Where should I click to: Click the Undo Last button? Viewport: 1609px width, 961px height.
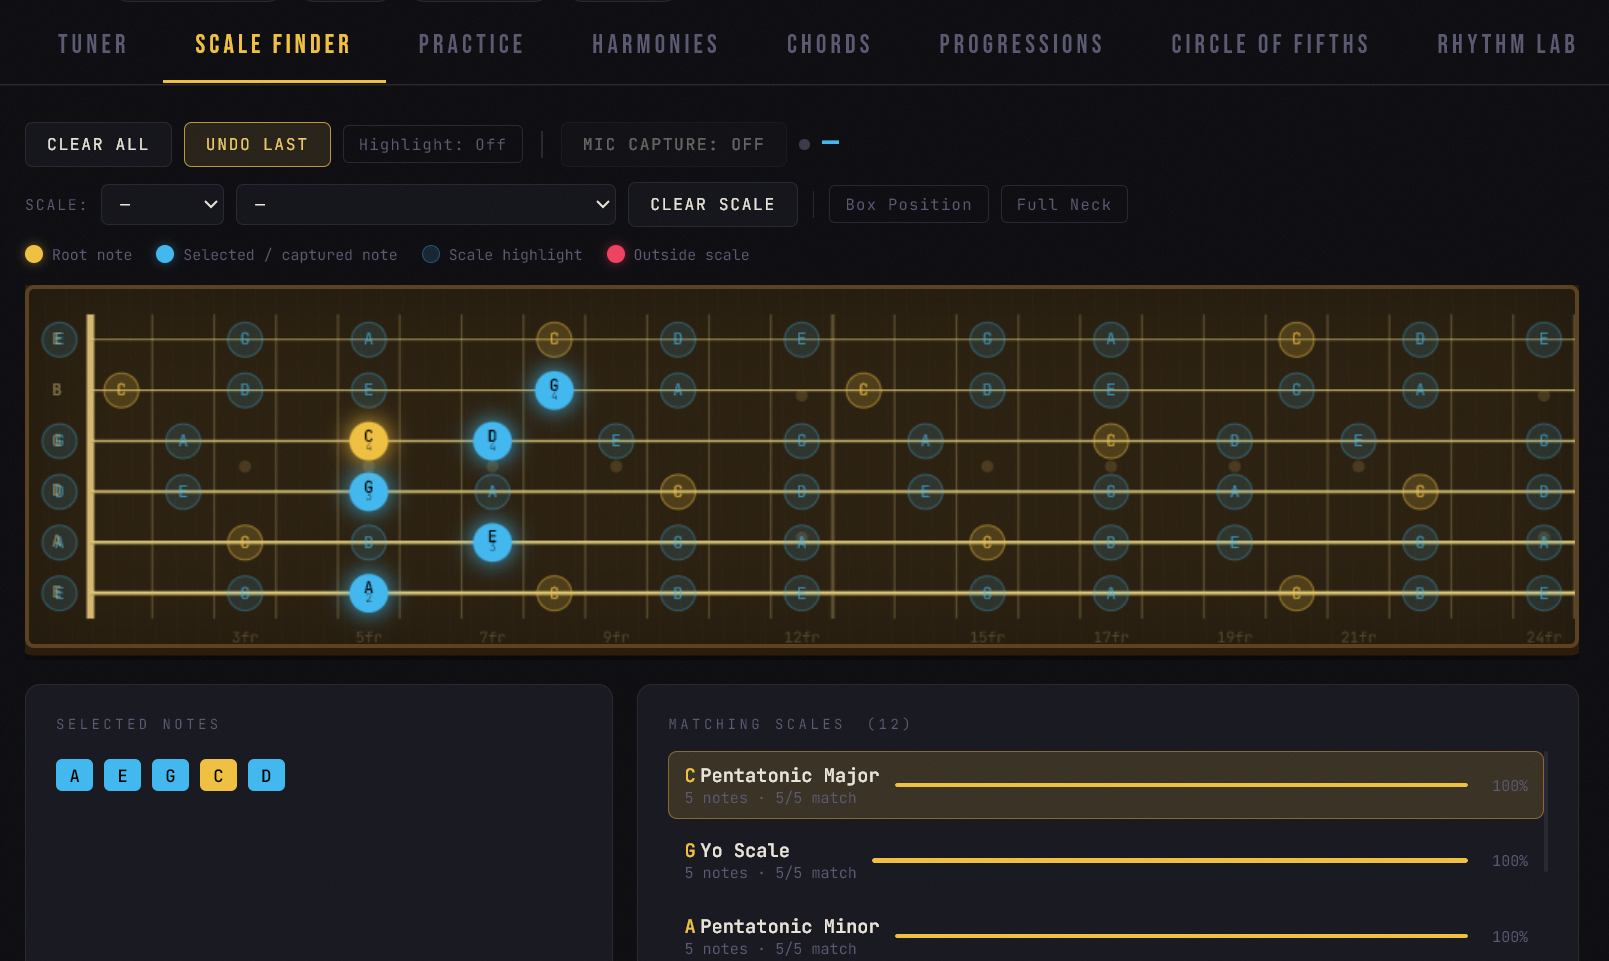click(x=257, y=144)
